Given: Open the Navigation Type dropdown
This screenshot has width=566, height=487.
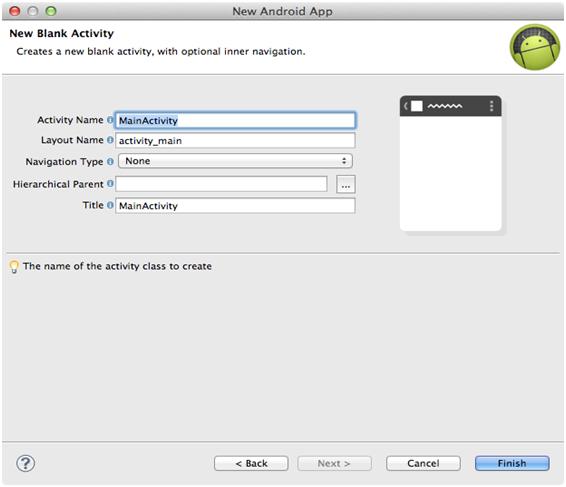Looking at the screenshot, I should tap(235, 161).
